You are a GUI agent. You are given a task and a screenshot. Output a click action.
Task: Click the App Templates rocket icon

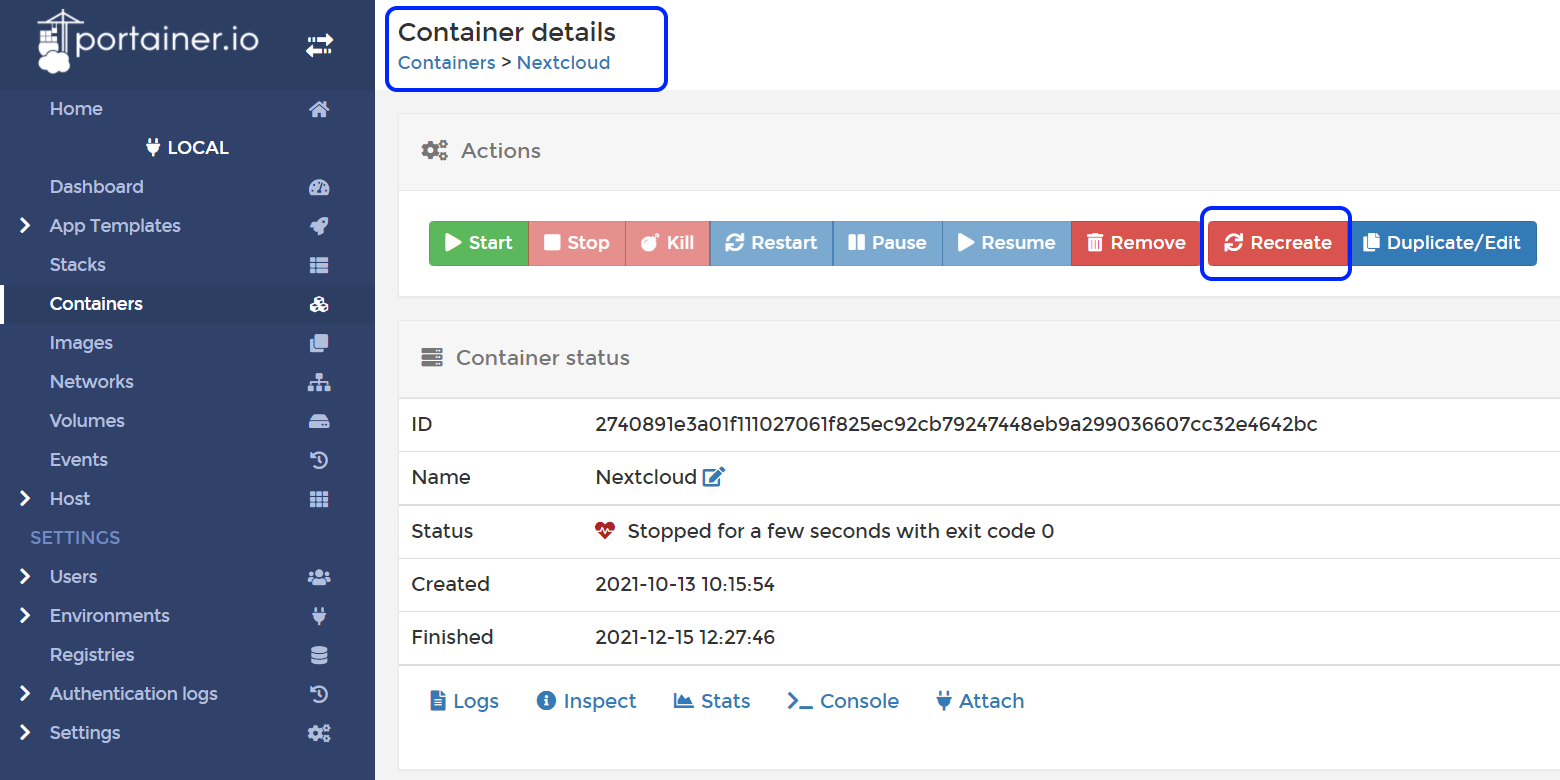click(319, 226)
